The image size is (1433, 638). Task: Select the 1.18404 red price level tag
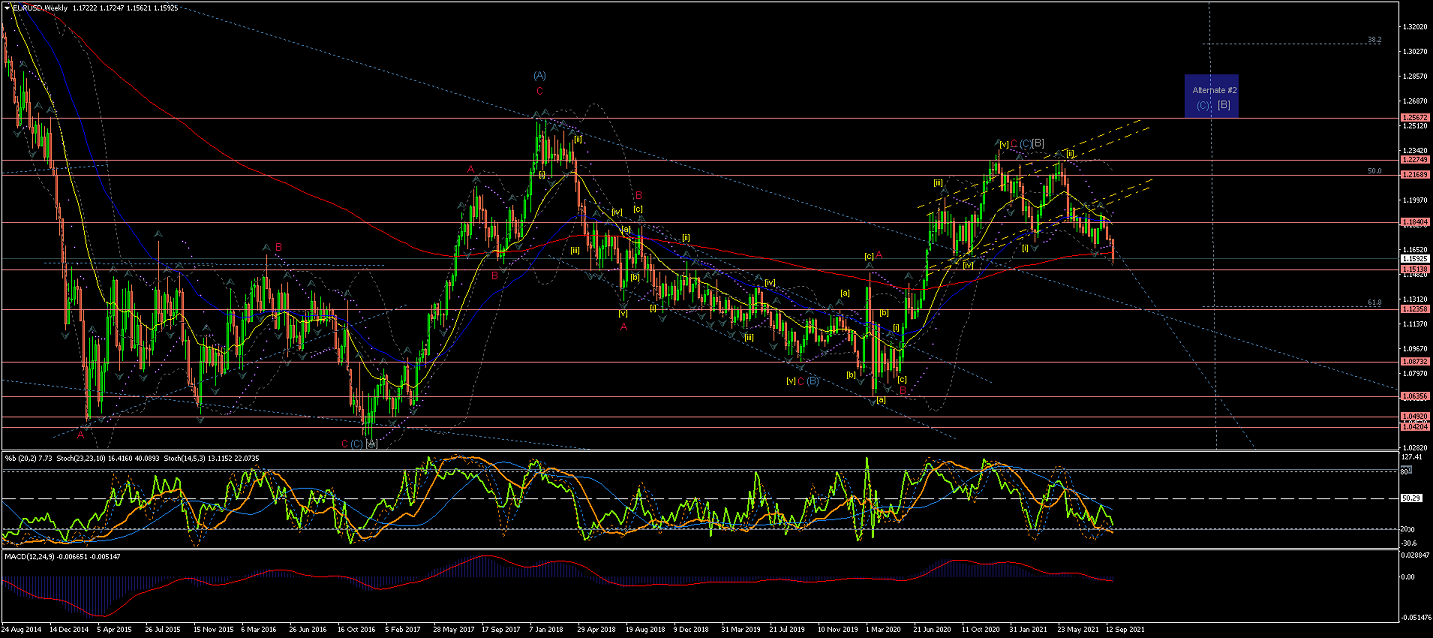(x=1414, y=222)
